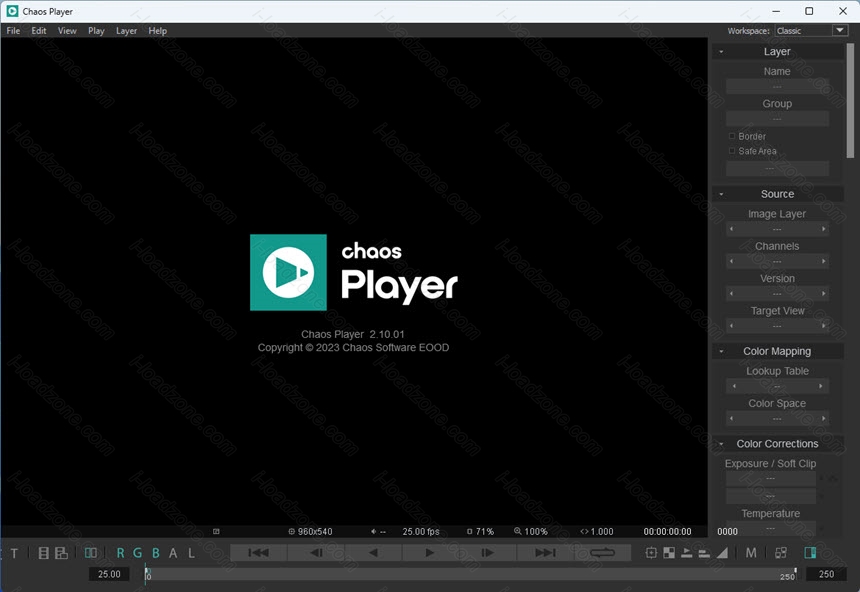Screen dimensions: 860x592
Task: Click previous arrow of Image Layer selector
Action: click(731, 229)
